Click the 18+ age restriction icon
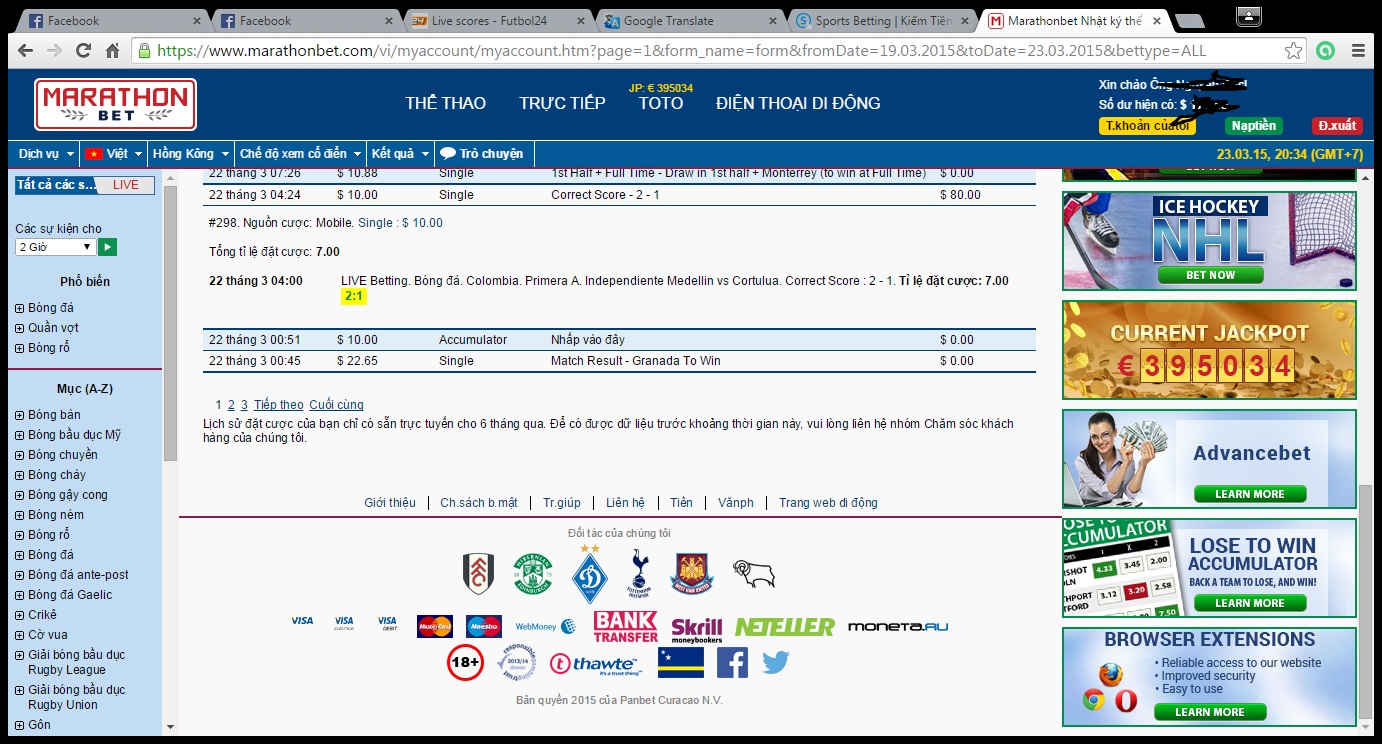The height and width of the screenshot is (744, 1382). point(465,663)
